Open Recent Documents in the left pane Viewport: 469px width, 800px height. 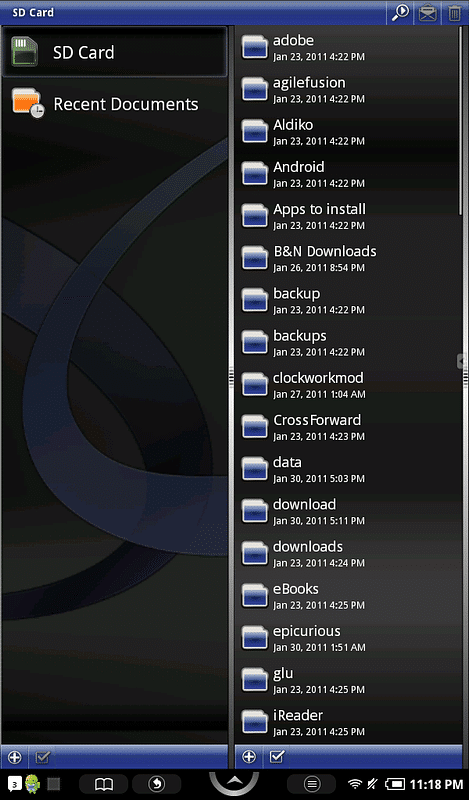point(114,104)
